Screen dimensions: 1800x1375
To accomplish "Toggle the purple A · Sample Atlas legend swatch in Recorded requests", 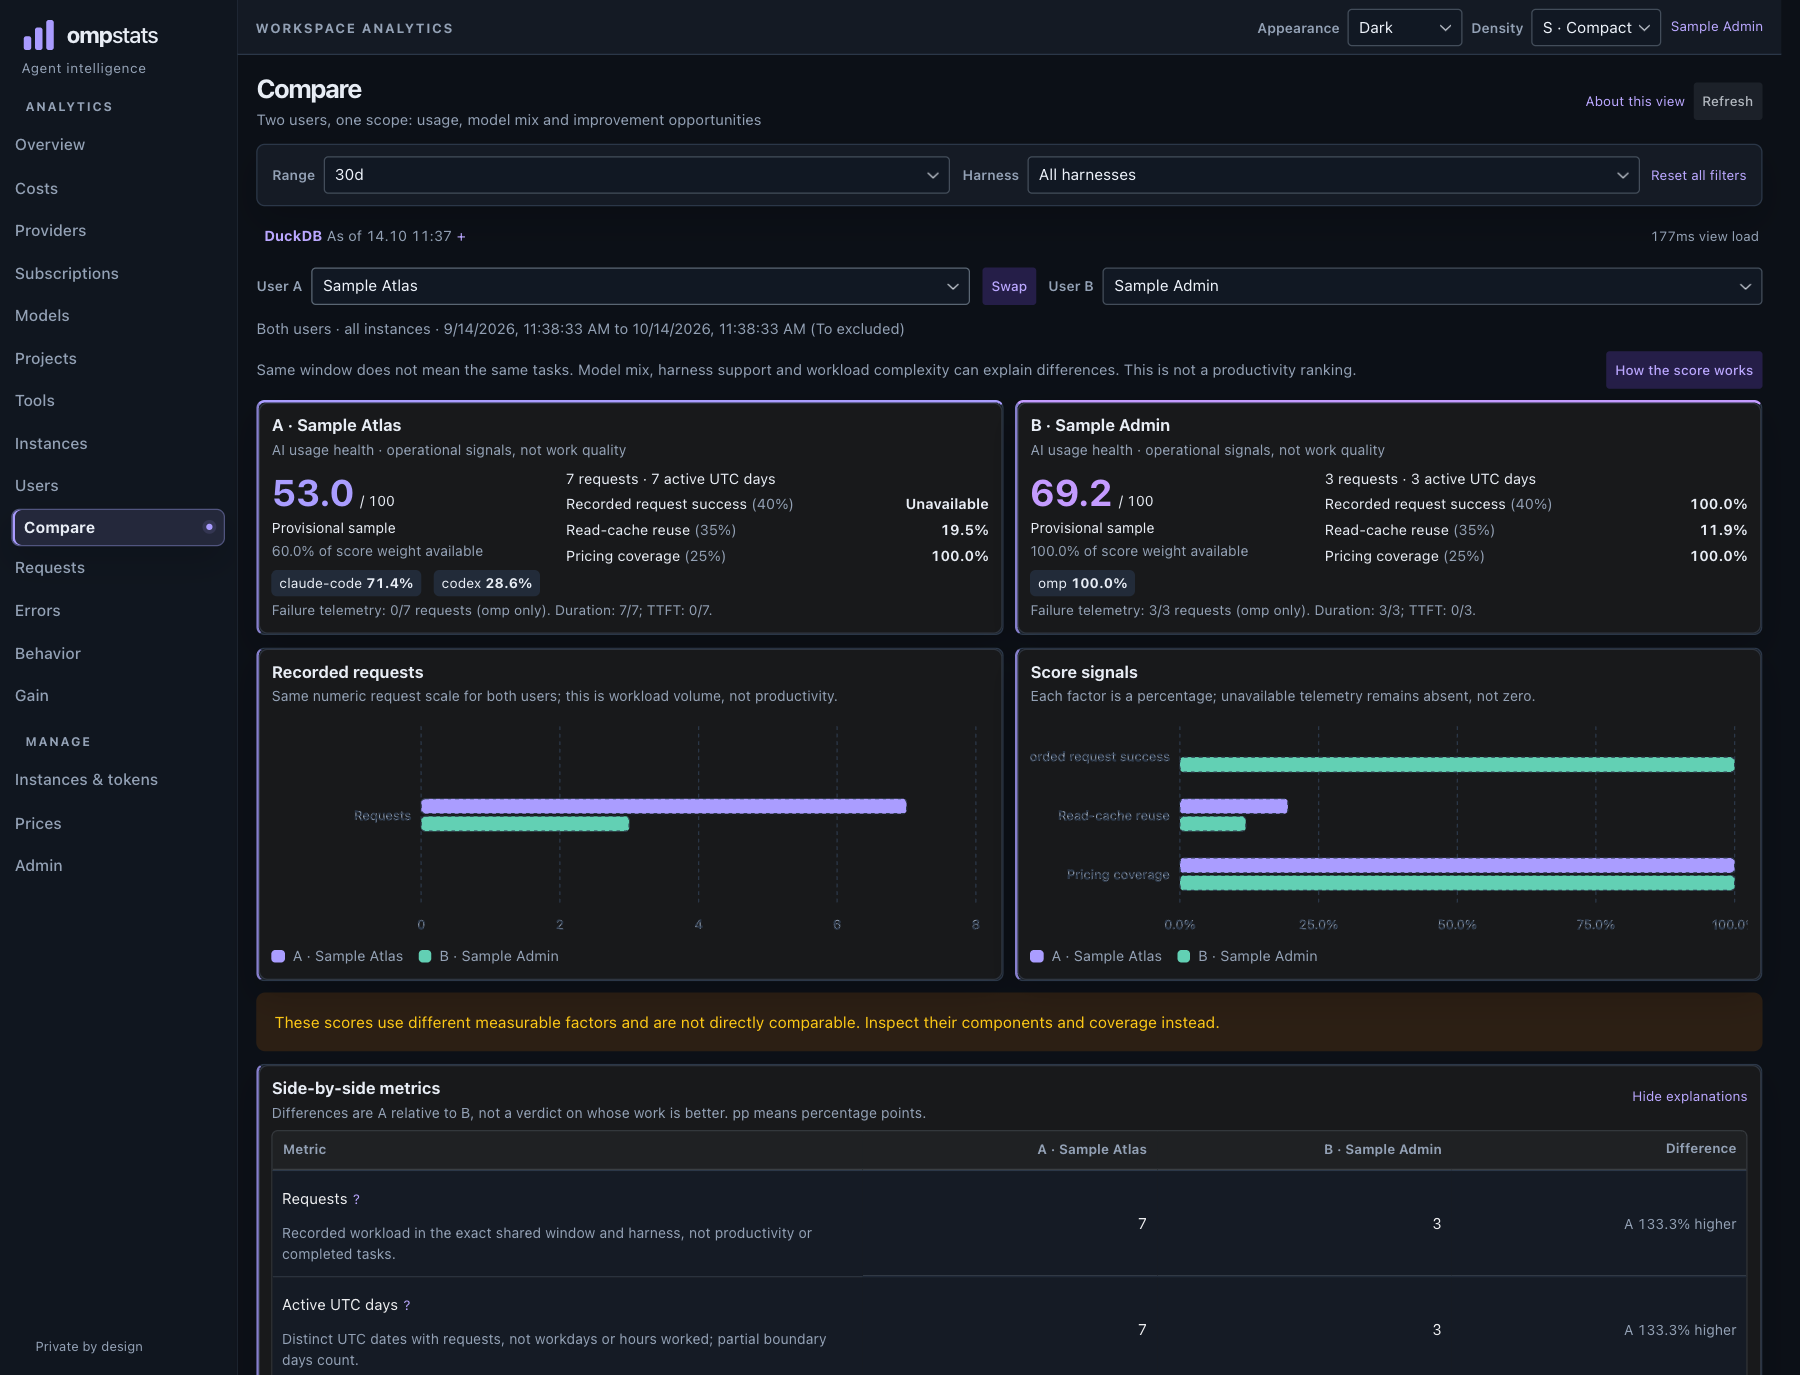I will click(x=279, y=957).
